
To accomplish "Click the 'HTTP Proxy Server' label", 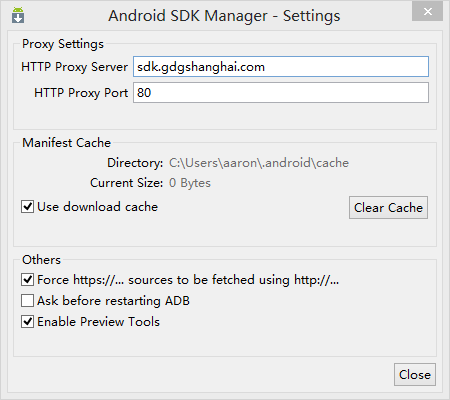I will (x=74, y=67).
